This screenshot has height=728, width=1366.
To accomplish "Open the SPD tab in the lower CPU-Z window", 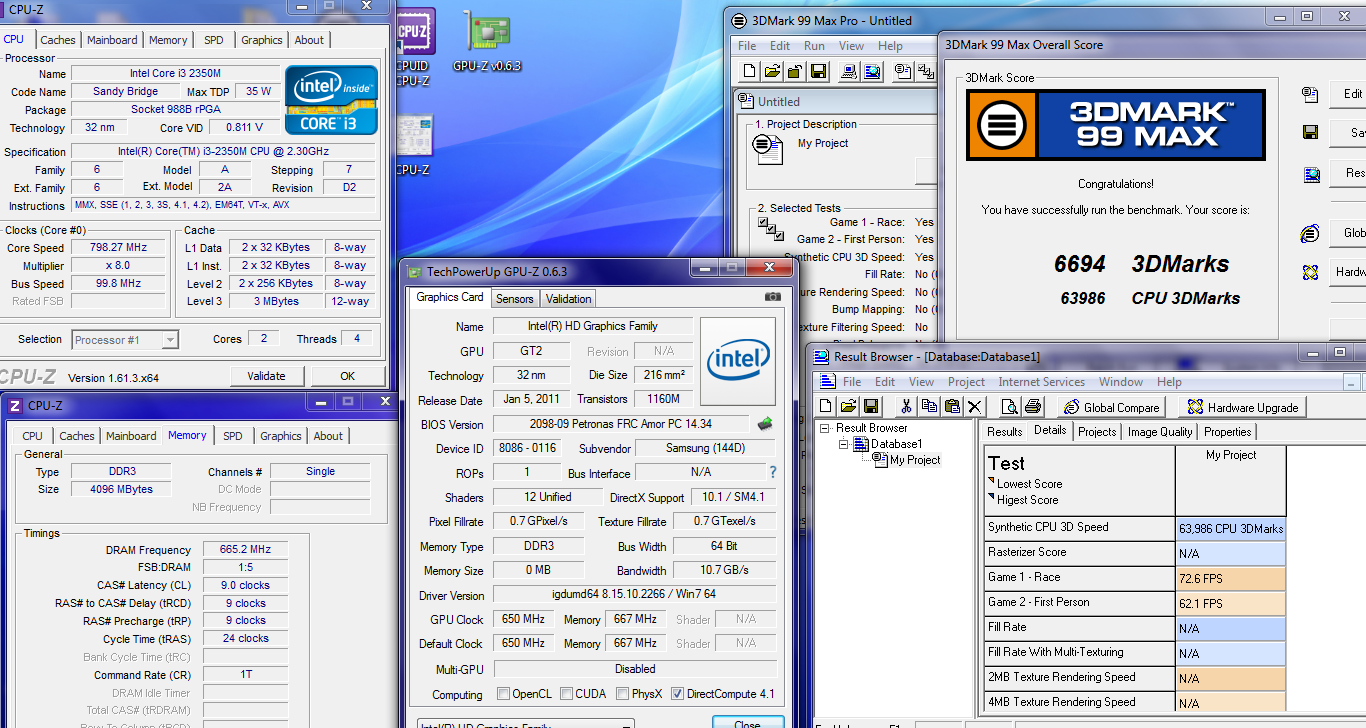I will [233, 436].
